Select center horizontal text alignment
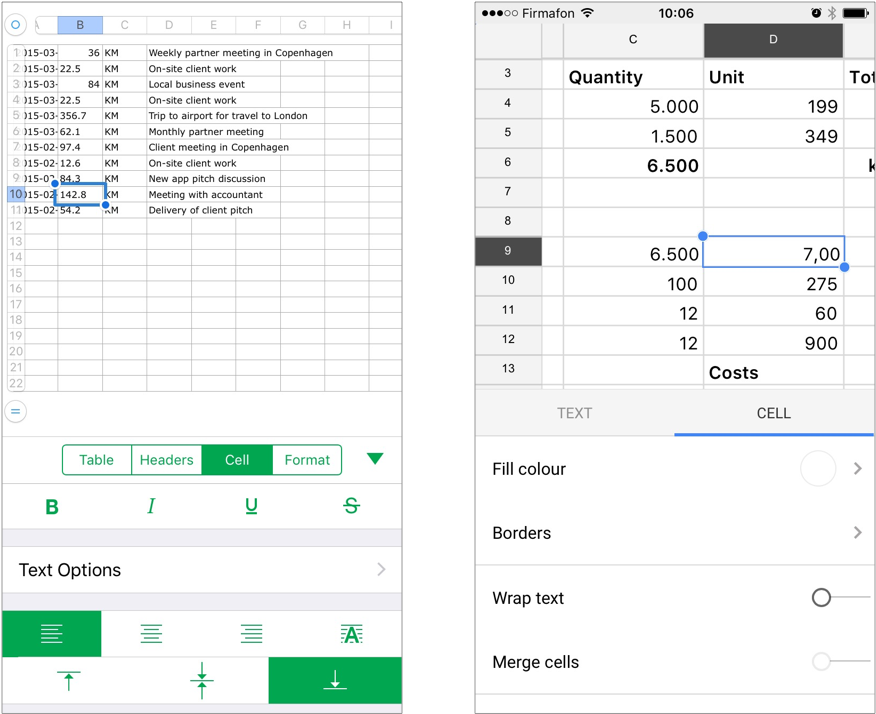This screenshot has width=876, height=714. pyautogui.click(x=151, y=633)
